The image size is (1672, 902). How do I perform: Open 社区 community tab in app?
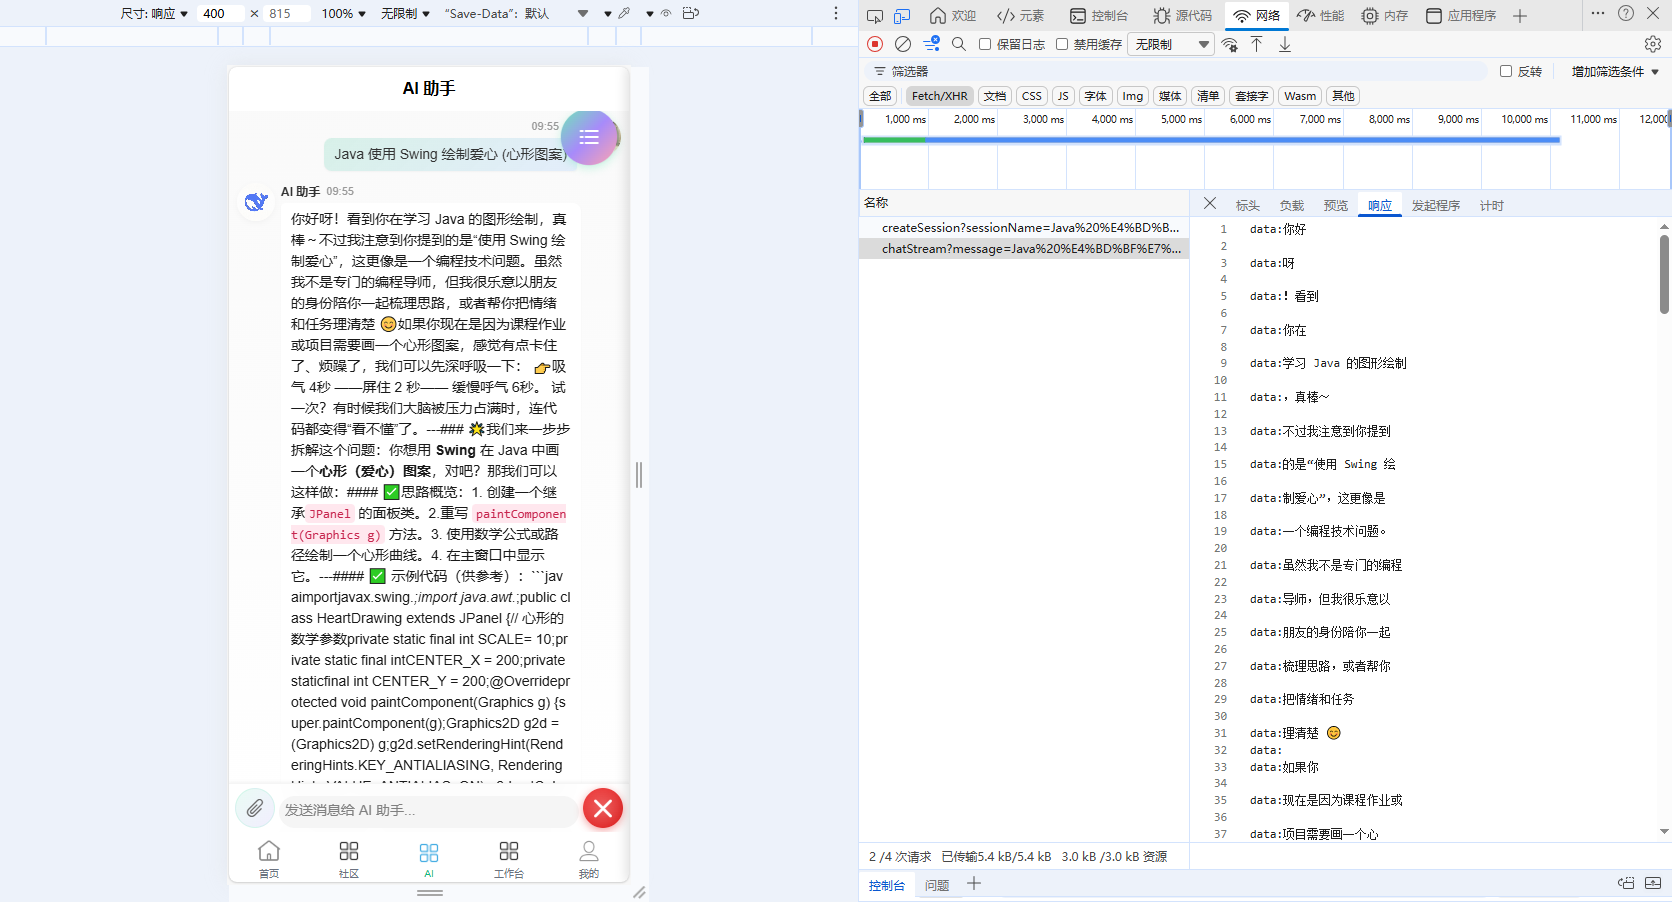coord(349,859)
